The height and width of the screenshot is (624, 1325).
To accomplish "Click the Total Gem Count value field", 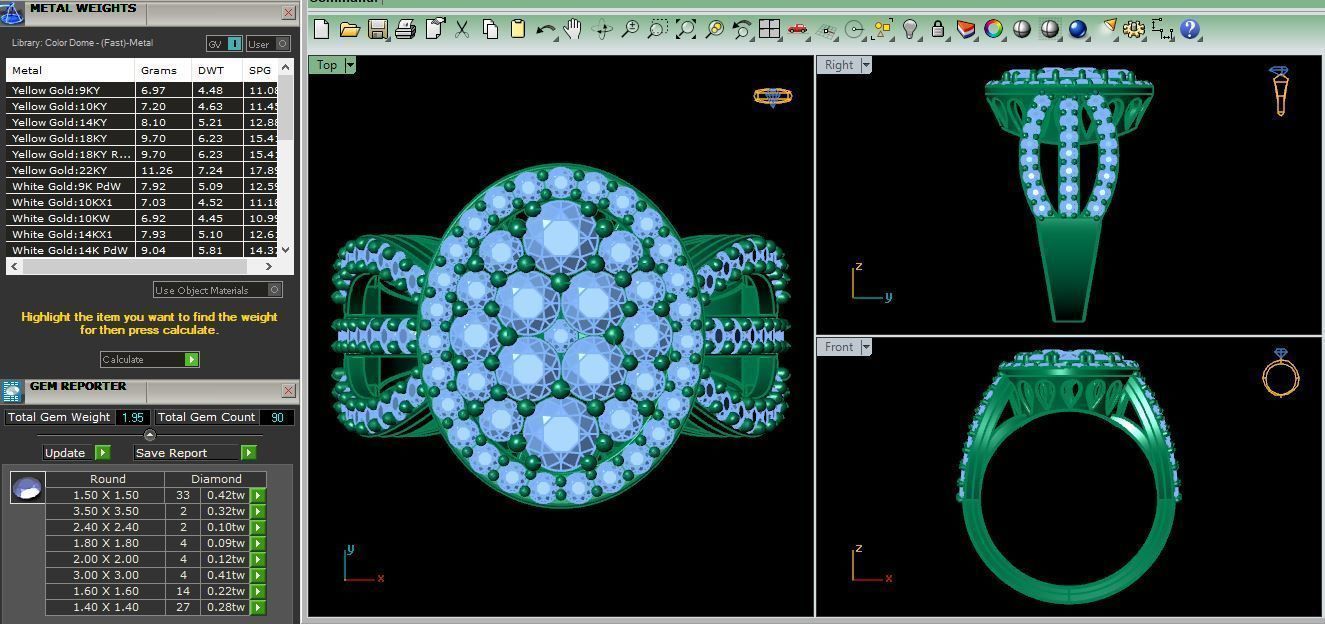I will tap(277, 417).
